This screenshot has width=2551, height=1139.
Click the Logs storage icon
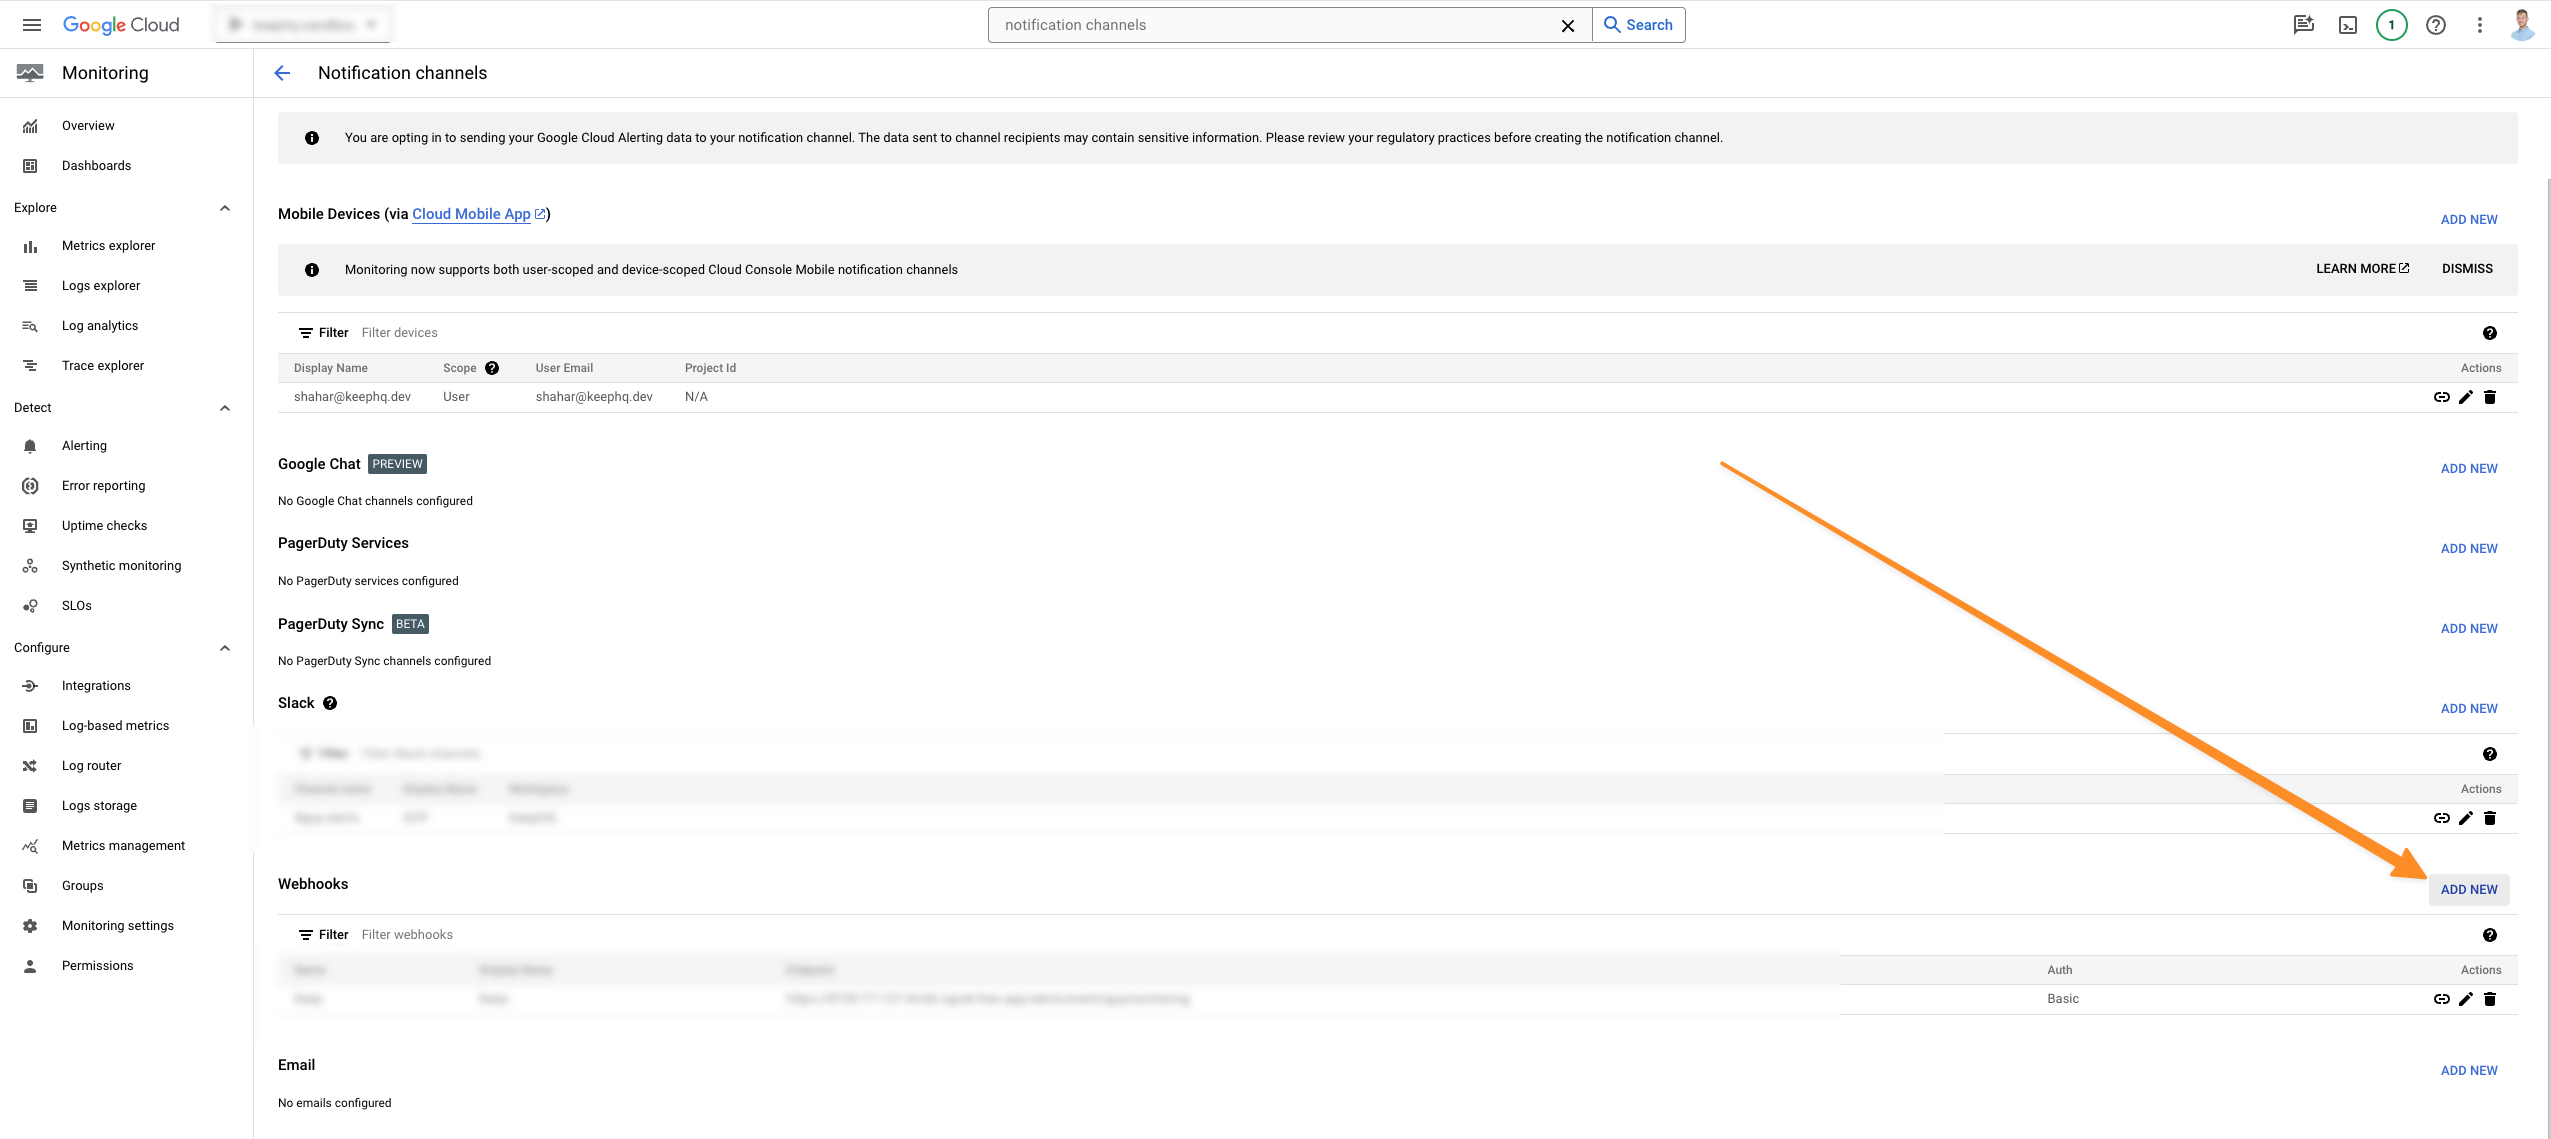tap(30, 806)
